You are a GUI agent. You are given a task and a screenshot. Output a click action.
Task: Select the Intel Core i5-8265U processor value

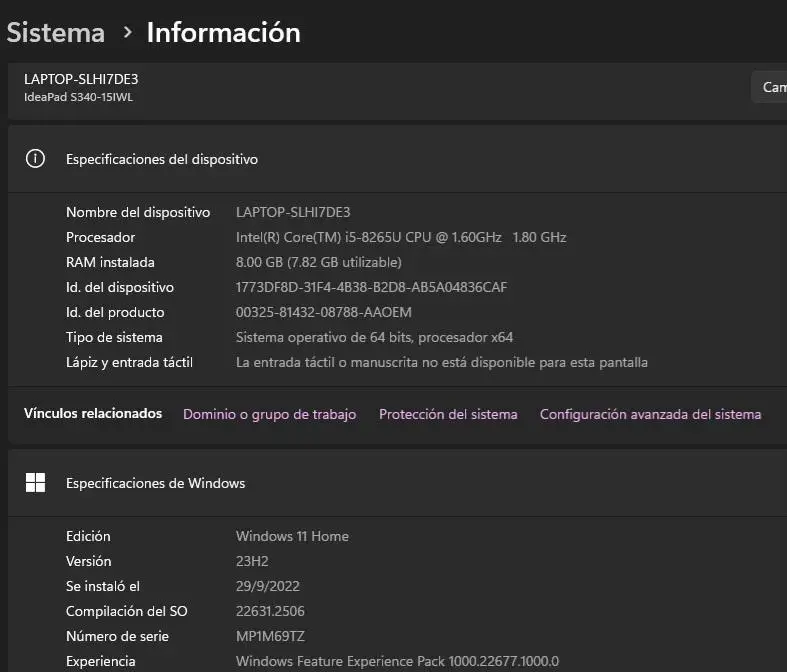tap(401, 237)
